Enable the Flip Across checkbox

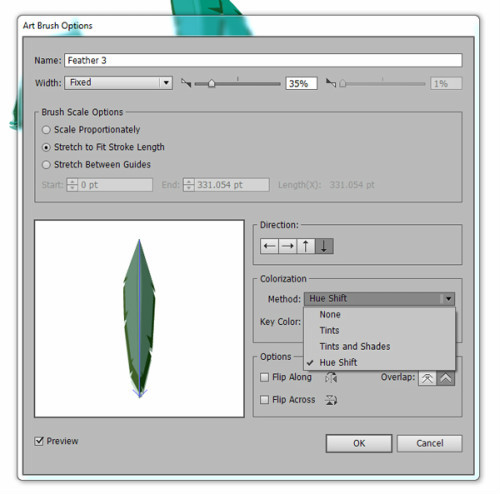coord(264,400)
